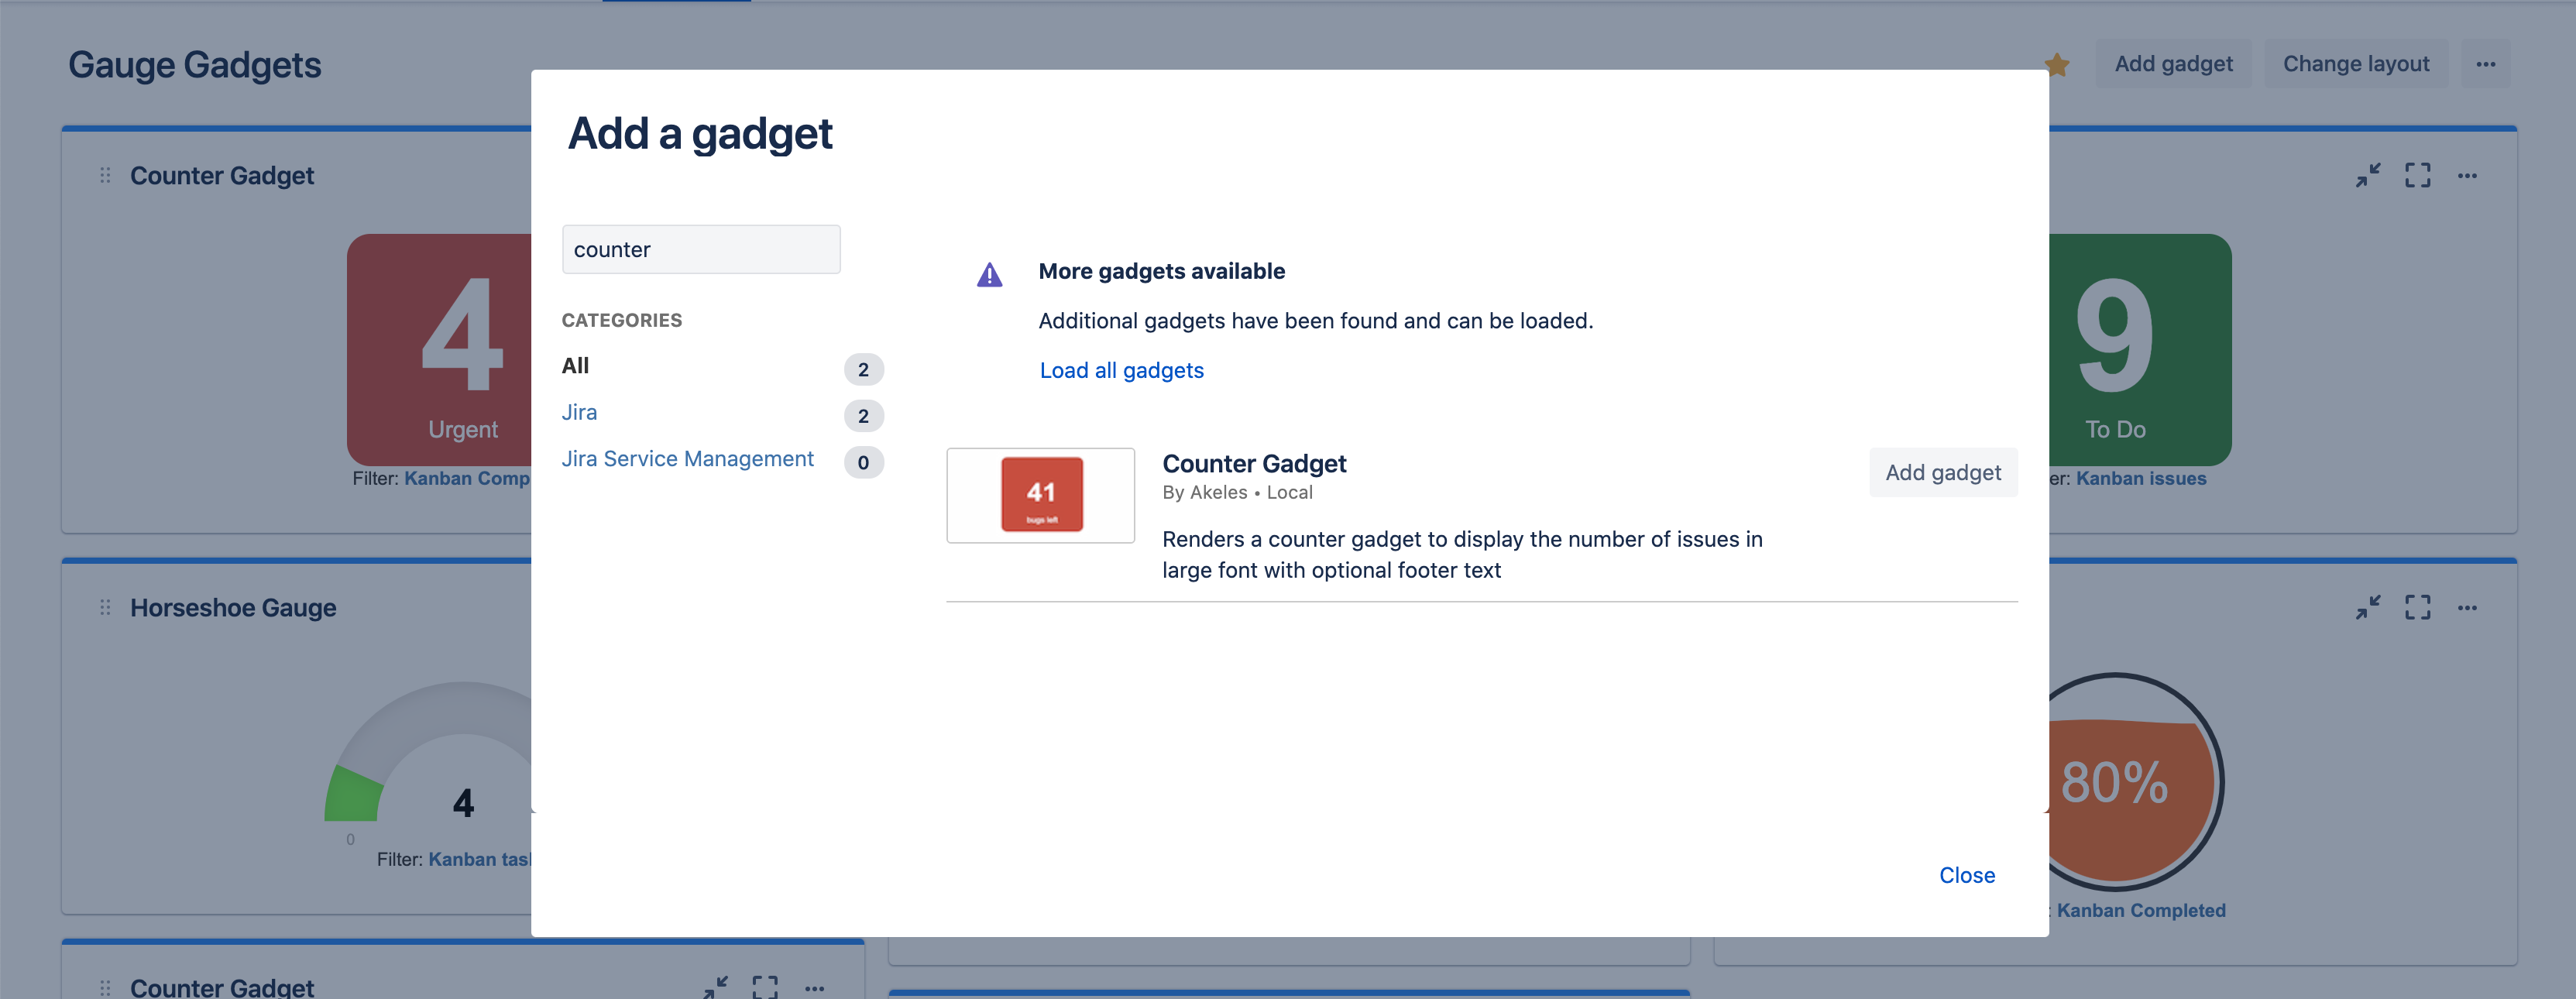Open the Kanban Completed filter
2576x999 pixels.
(x=2141, y=910)
